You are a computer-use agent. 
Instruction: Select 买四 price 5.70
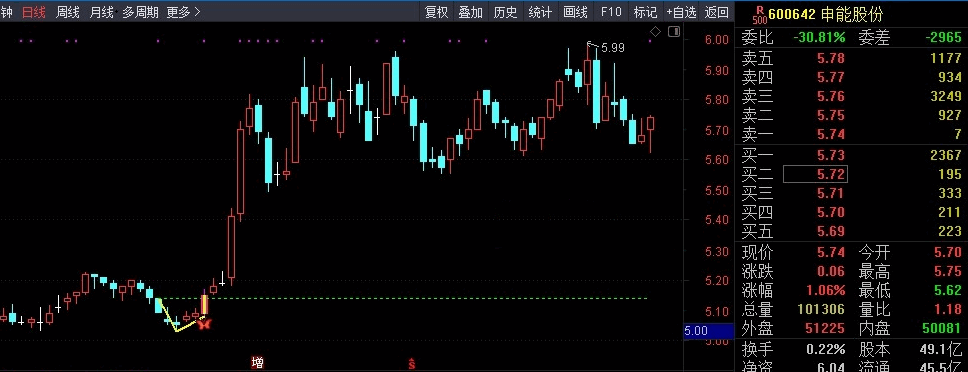(x=830, y=212)
